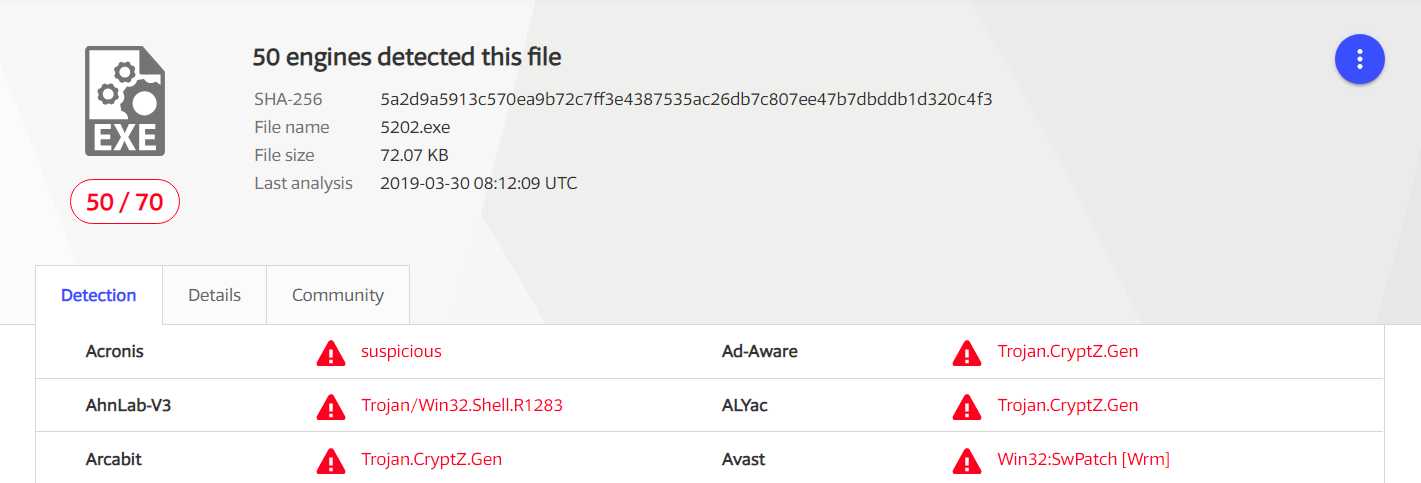Image resolution: width=1421 pixels, height=483 pixels.
Task: Click the Acronis suspicious result text
Action: click(x=401, y=351)
